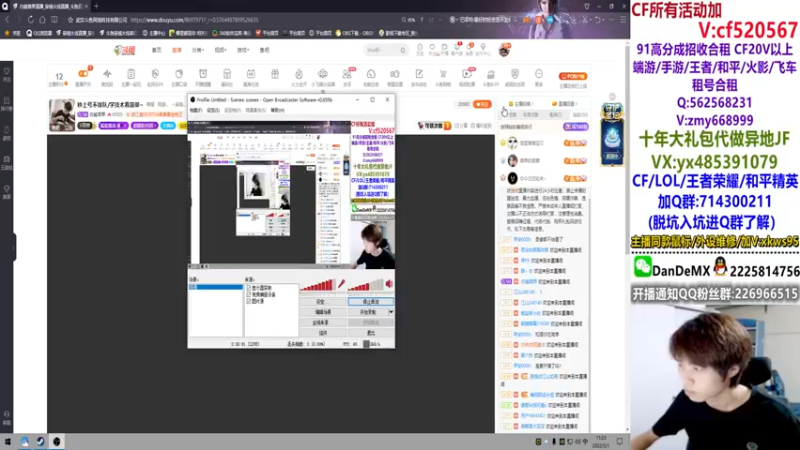800x450 pixels.
Task: Go to 首页 in Douyu navigation
Action: 157,50
